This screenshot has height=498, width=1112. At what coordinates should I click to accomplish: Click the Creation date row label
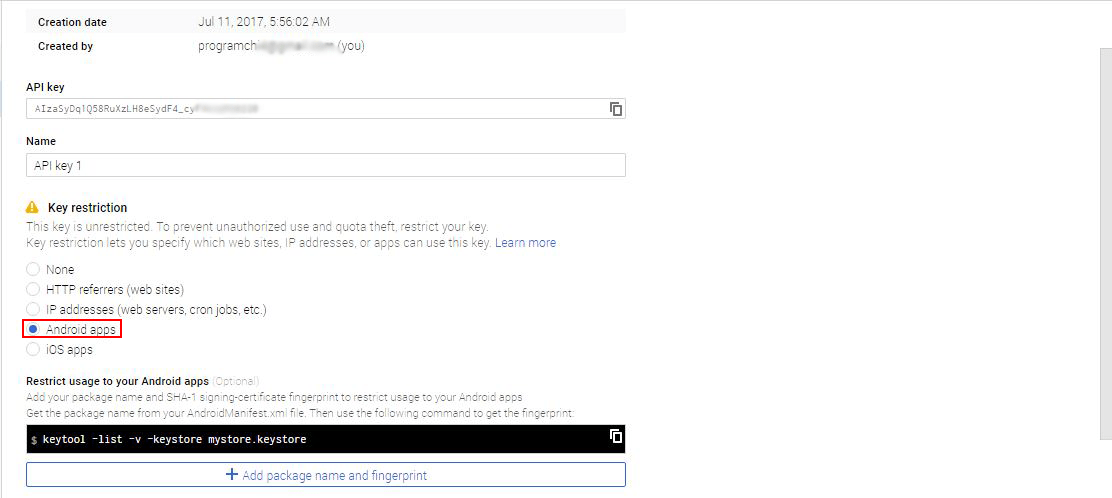(x=72, y=22)
